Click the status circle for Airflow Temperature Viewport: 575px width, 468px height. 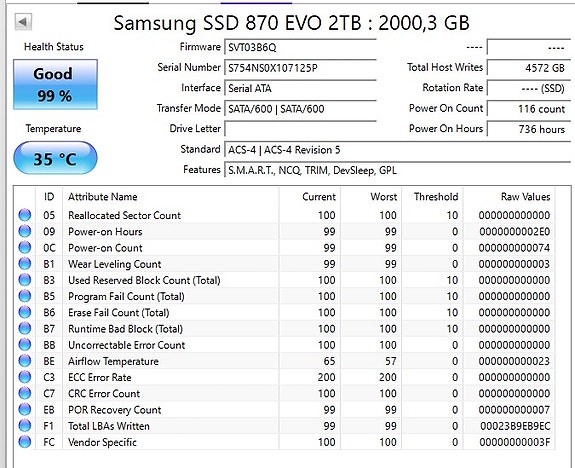pos(25,361)
